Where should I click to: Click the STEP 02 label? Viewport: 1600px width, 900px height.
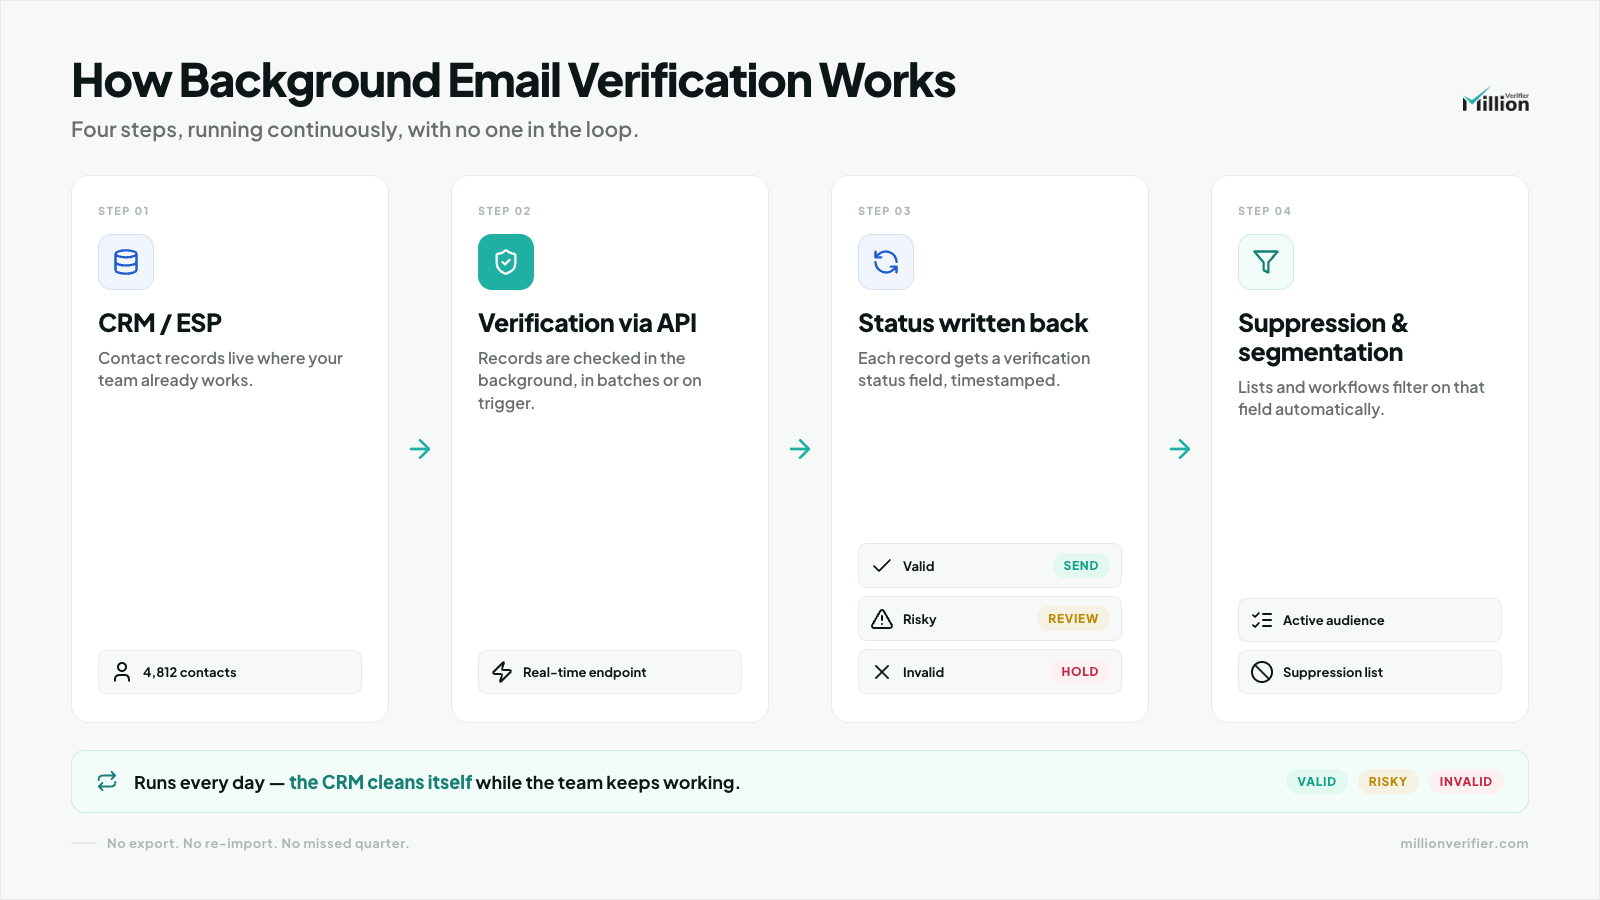pos(505,211)
